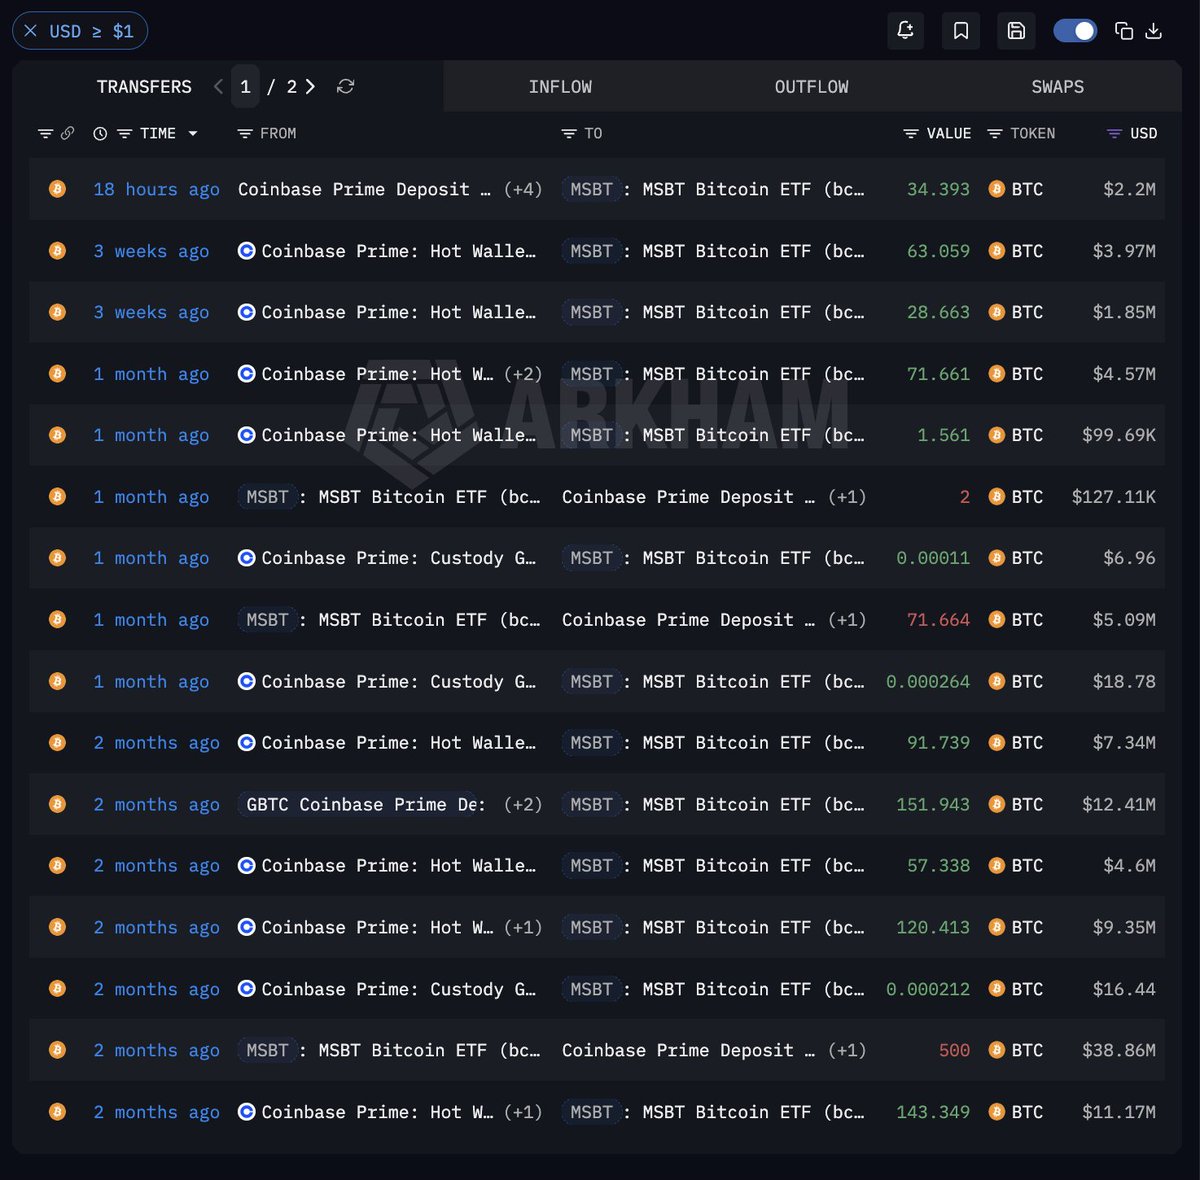1200x1180 pixels.
Task: Expand (+1) recipients on $38.86M row
Action: click(x=847, y=1051)
